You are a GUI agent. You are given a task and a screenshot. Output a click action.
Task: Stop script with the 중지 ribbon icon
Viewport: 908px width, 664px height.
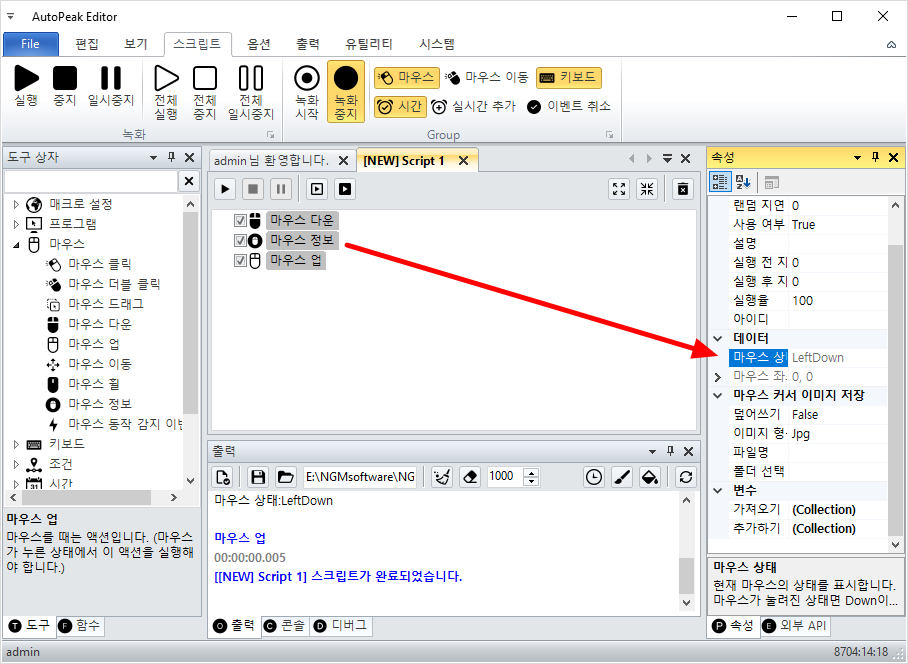click(x=64, y=85)
